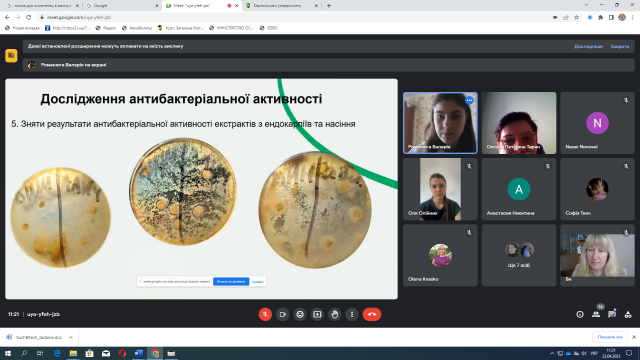Viewport: 640px width, 360px height.
Task: Open the activities icon
Action: coord(628,314)
